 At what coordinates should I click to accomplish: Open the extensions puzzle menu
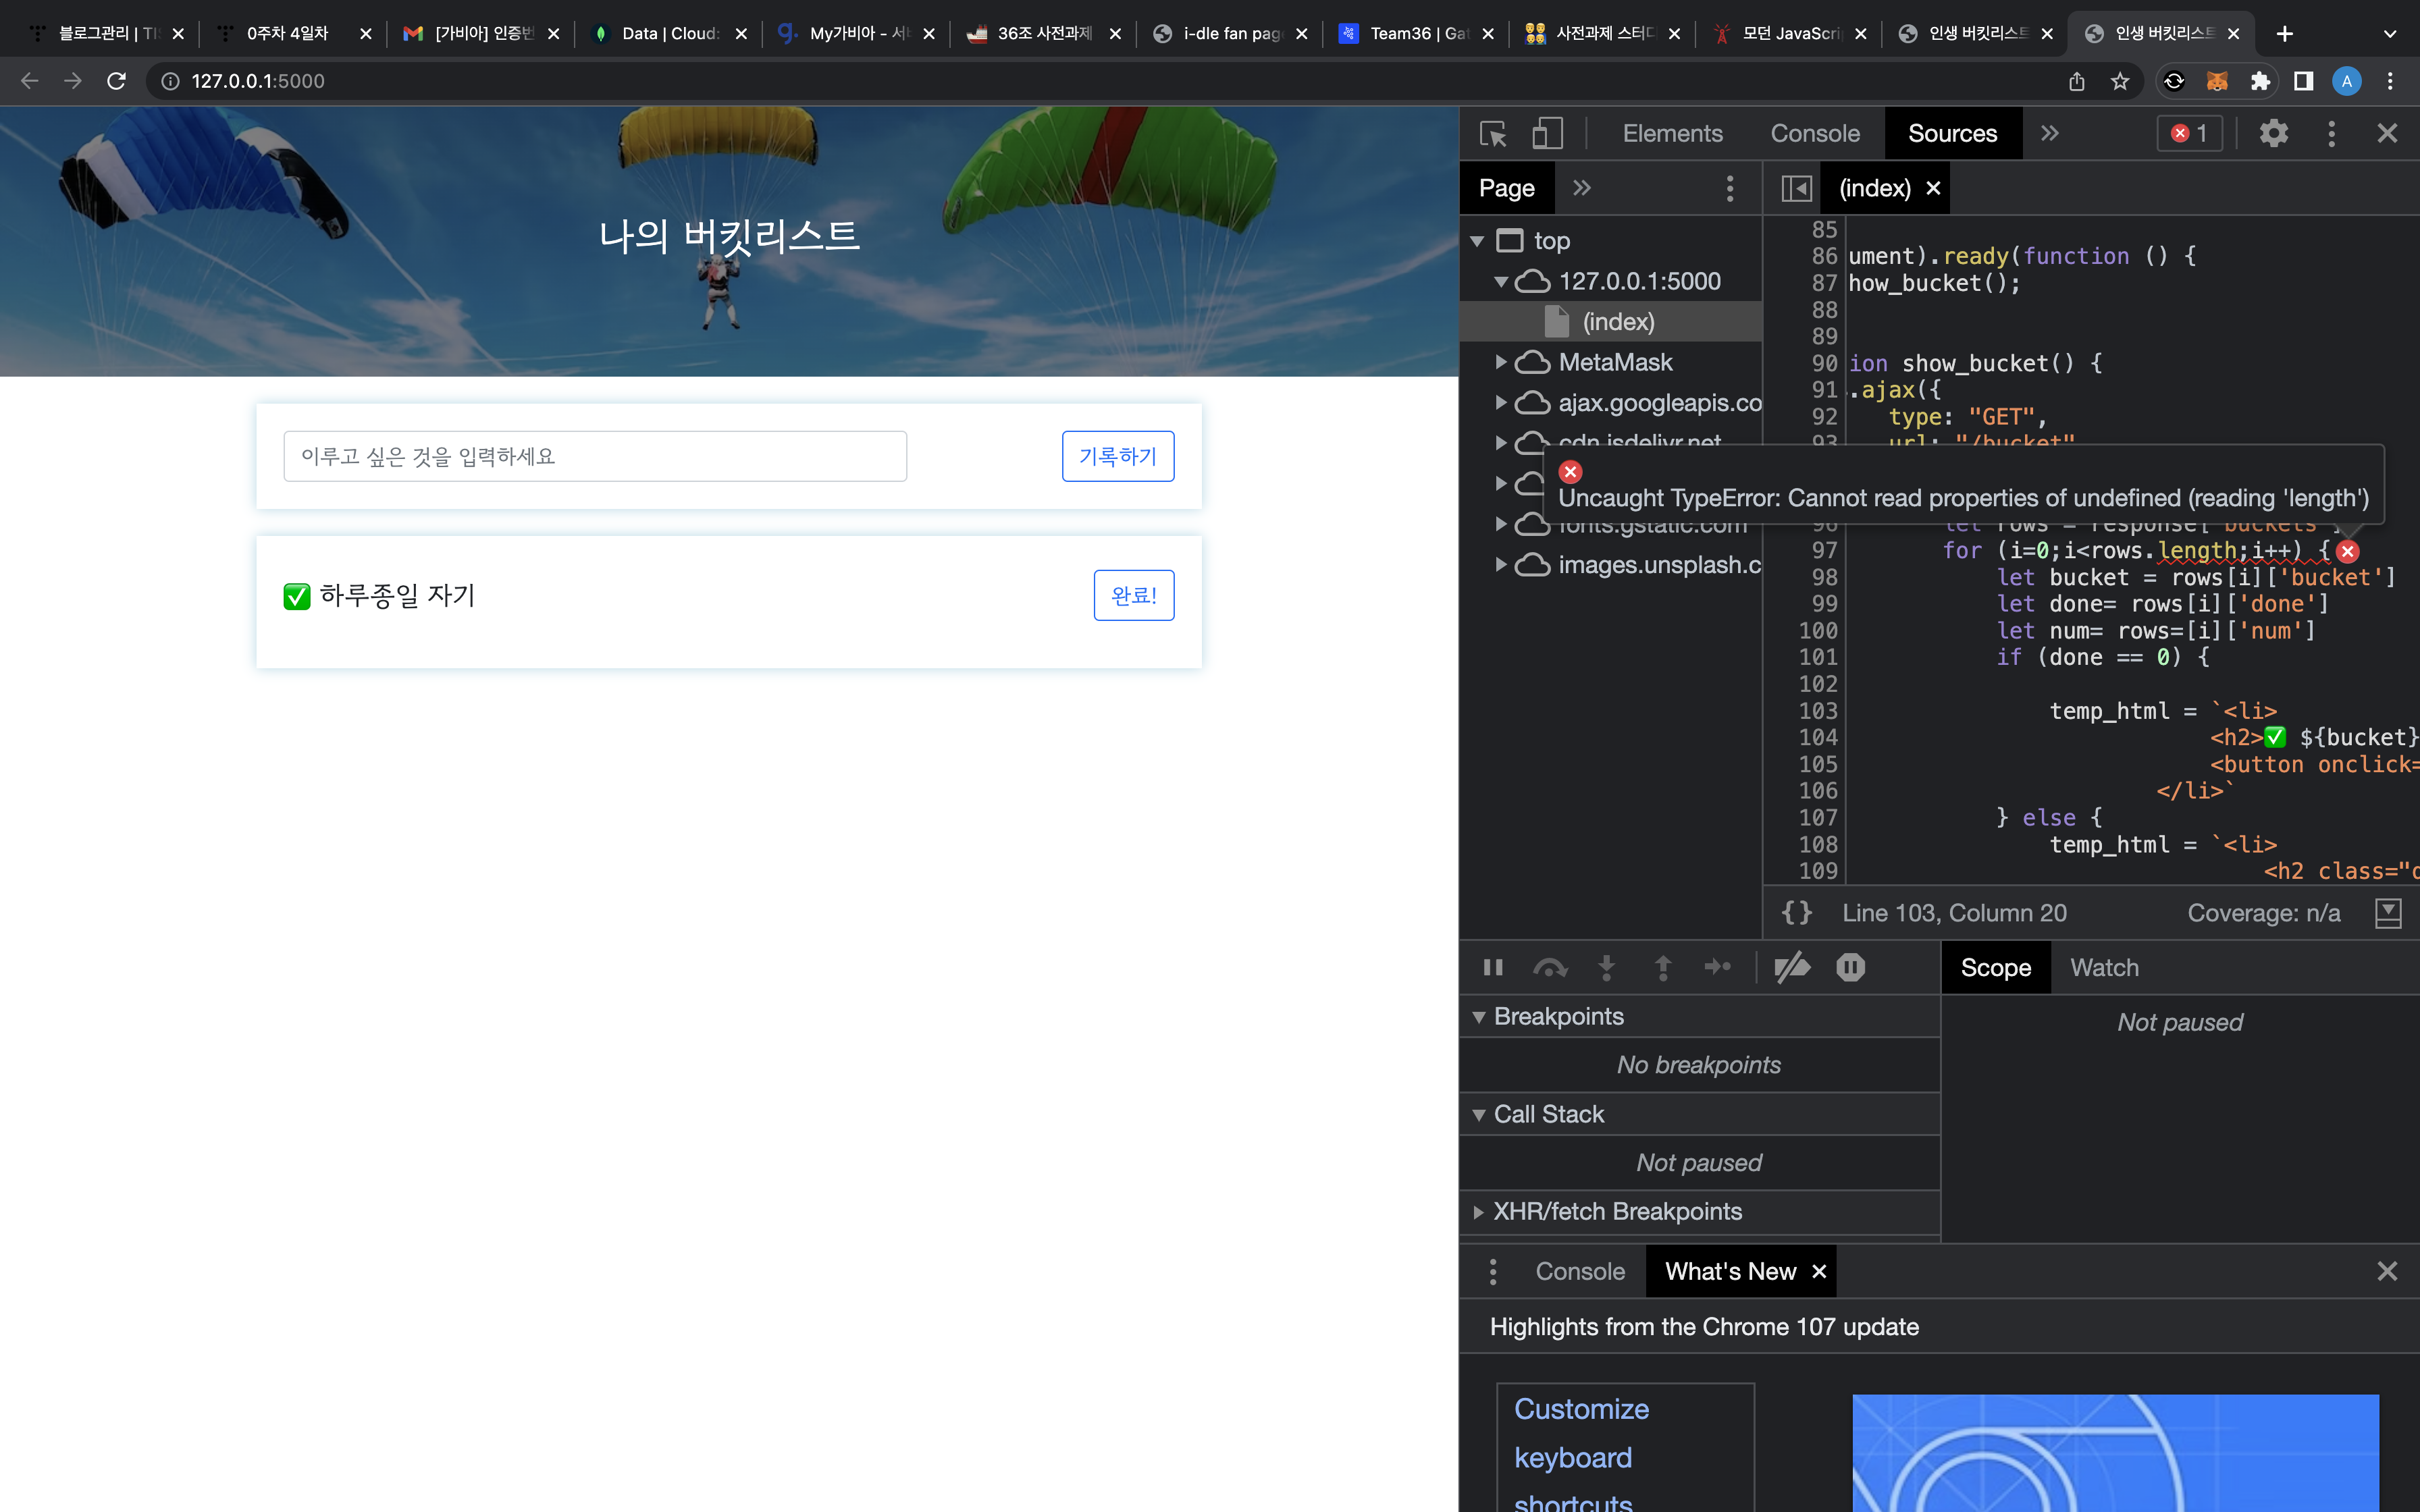tap(2260, 81)
